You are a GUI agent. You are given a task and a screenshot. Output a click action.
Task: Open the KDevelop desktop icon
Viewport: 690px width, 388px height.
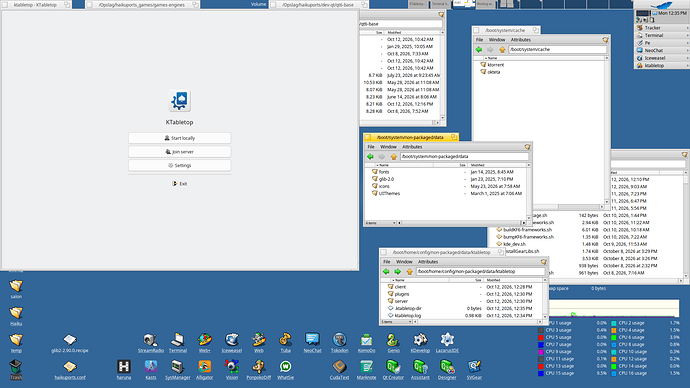click(x=420, y=343)
